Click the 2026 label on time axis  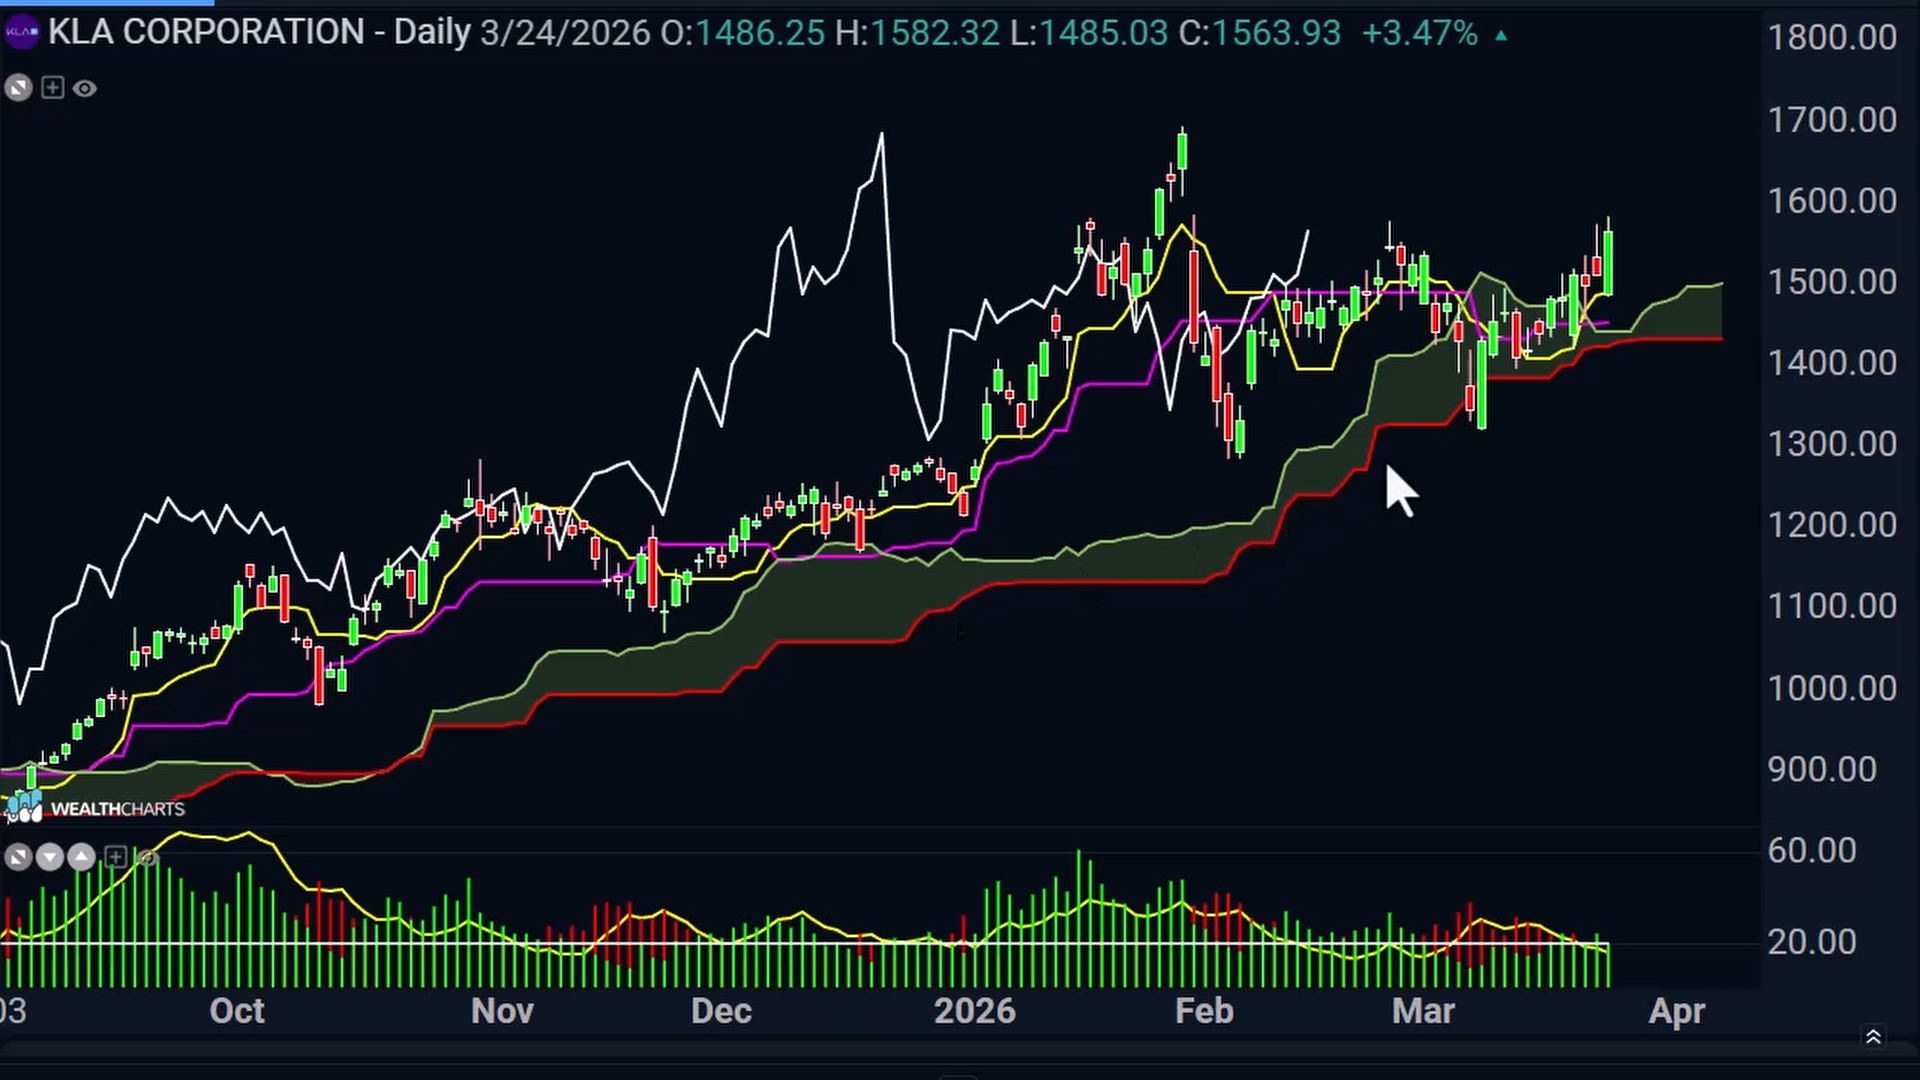(975, 1010)
